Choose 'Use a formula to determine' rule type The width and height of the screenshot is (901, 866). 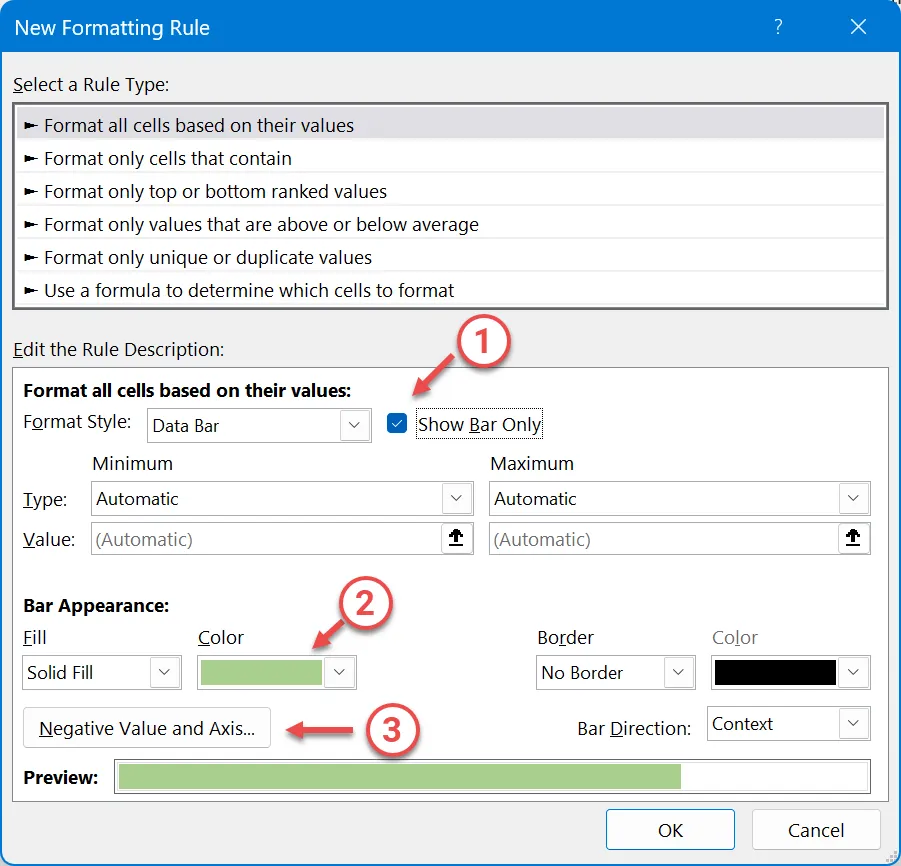(x=249, y=290)
